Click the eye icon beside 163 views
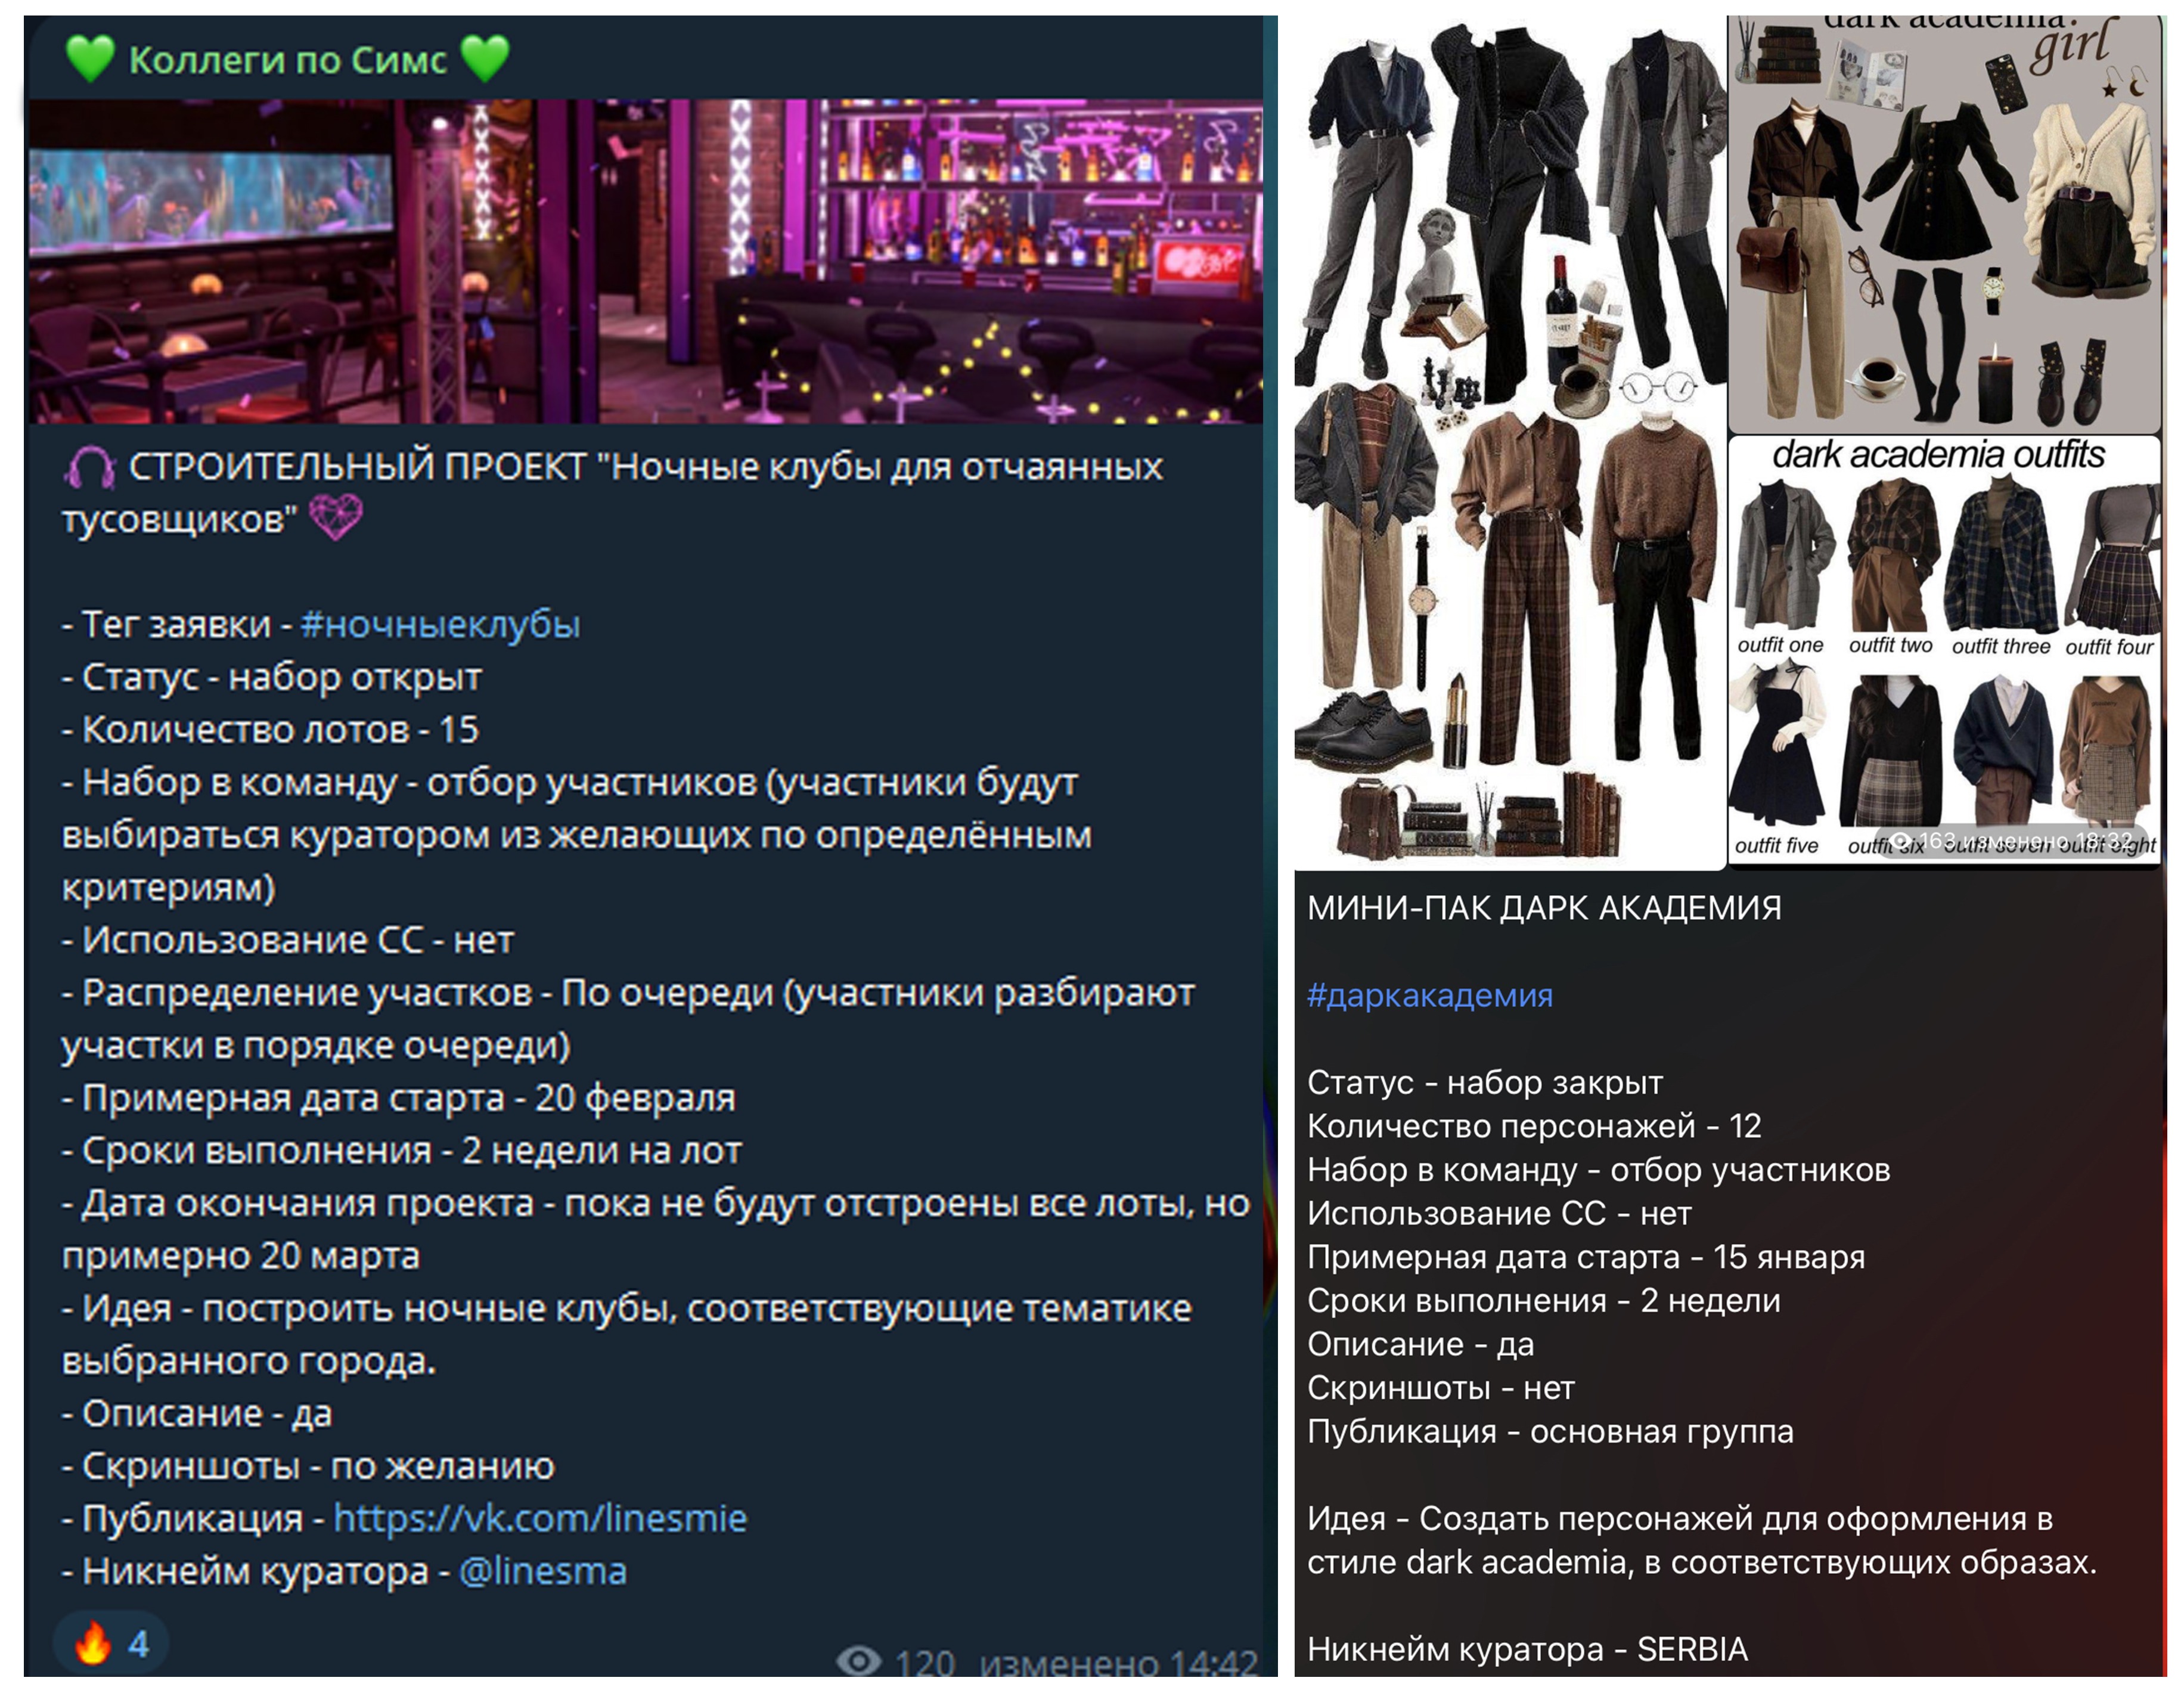This screenshot has width=2184, height=1690. pyautogui.click(x=1901, y=840)
